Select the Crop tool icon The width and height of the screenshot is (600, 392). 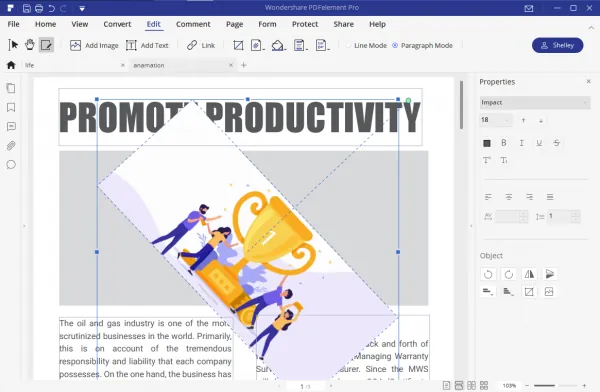point(238,45)
